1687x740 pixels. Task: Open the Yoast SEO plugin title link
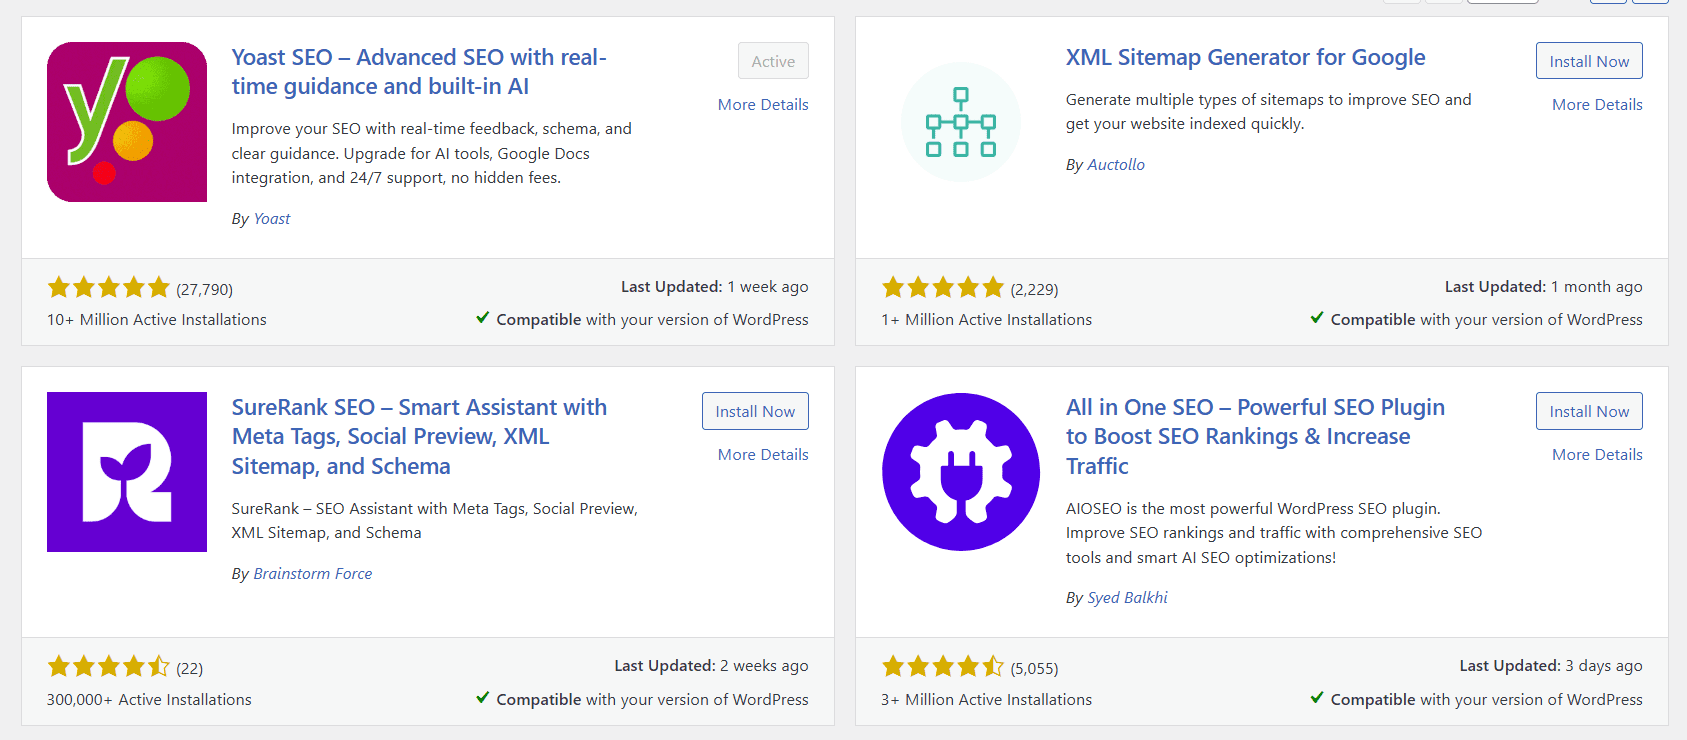click(x=419, y=72)
